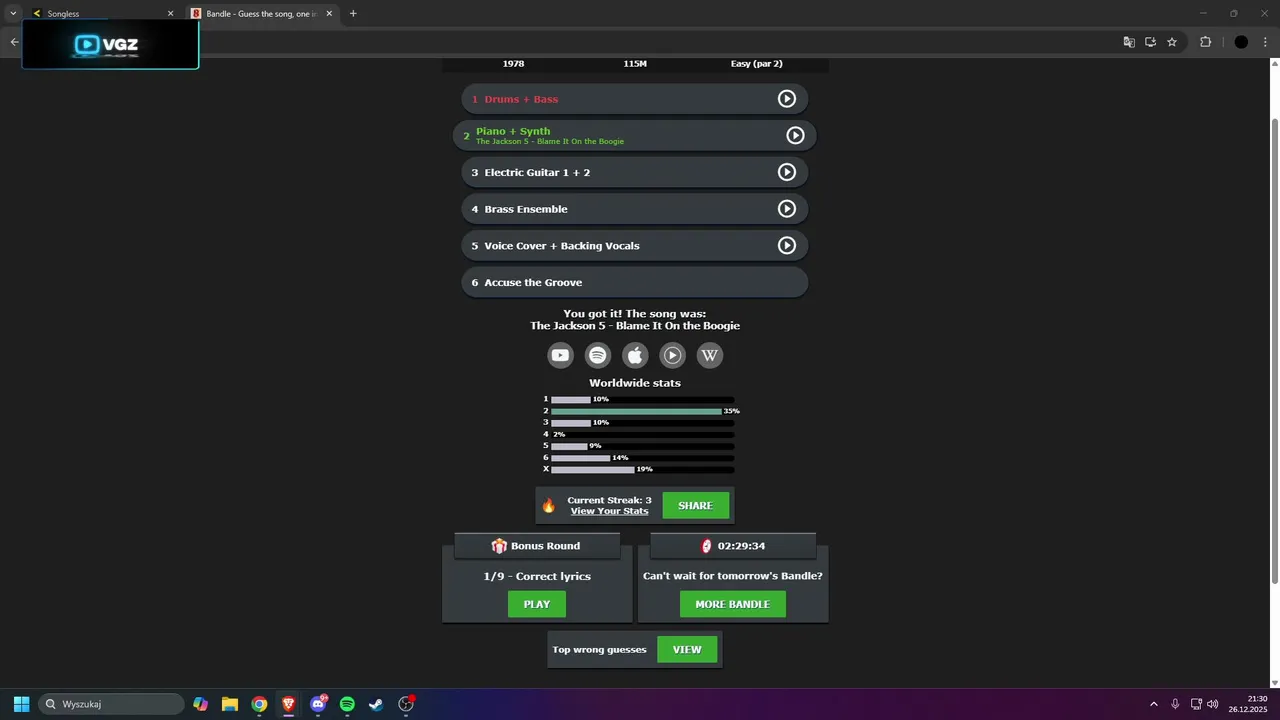Click the 1/9 - Correct lyrics text
This screenshot has width=1280, height=720.
click(x=537, y=576)
